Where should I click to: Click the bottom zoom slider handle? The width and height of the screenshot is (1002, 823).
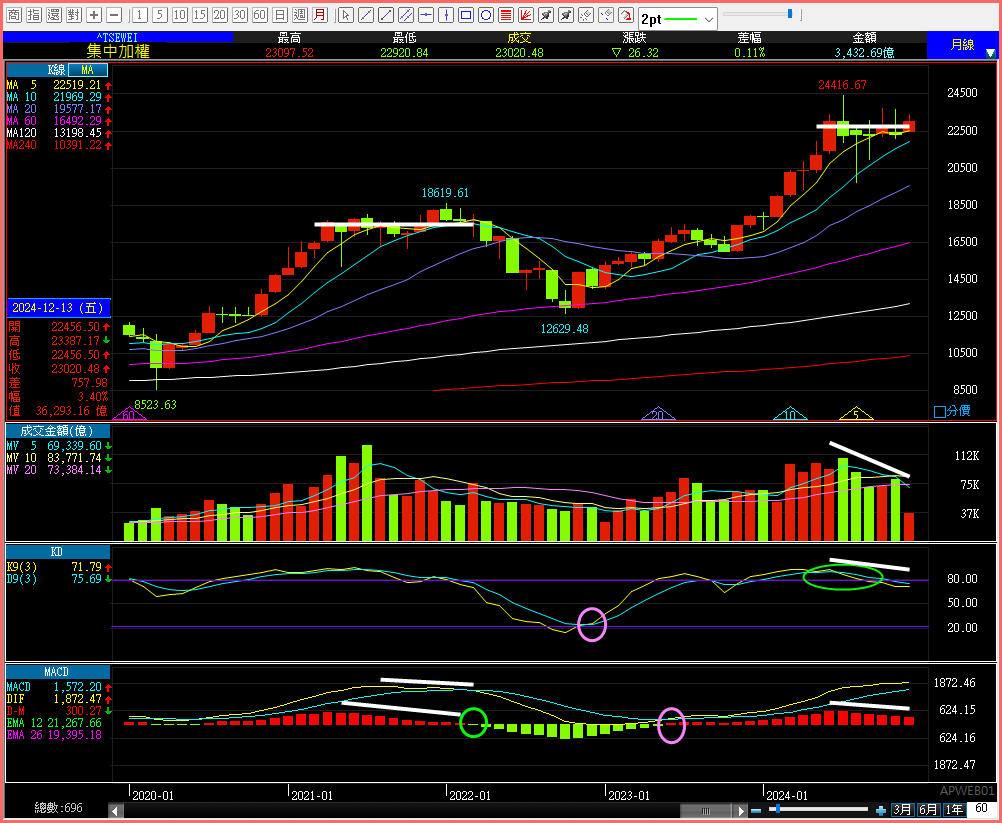778,810
